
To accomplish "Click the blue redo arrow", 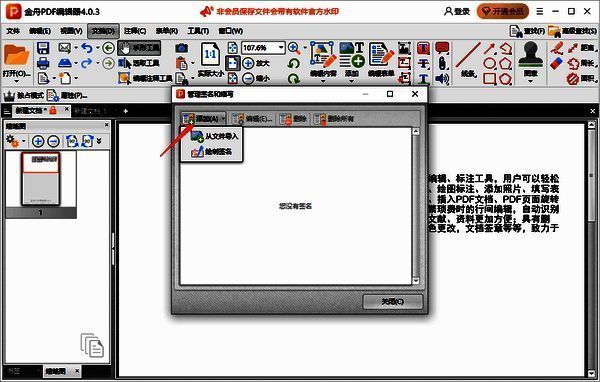I will 87,63.
